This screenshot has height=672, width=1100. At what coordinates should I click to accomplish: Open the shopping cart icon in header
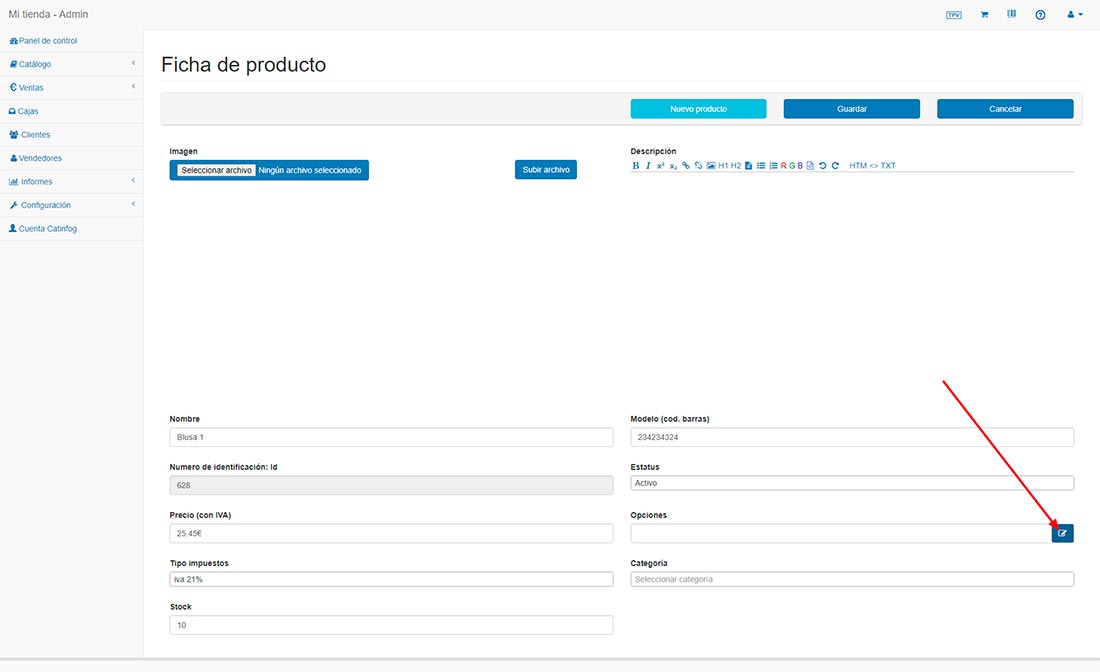pyautogui.click(x=984, y=15)
